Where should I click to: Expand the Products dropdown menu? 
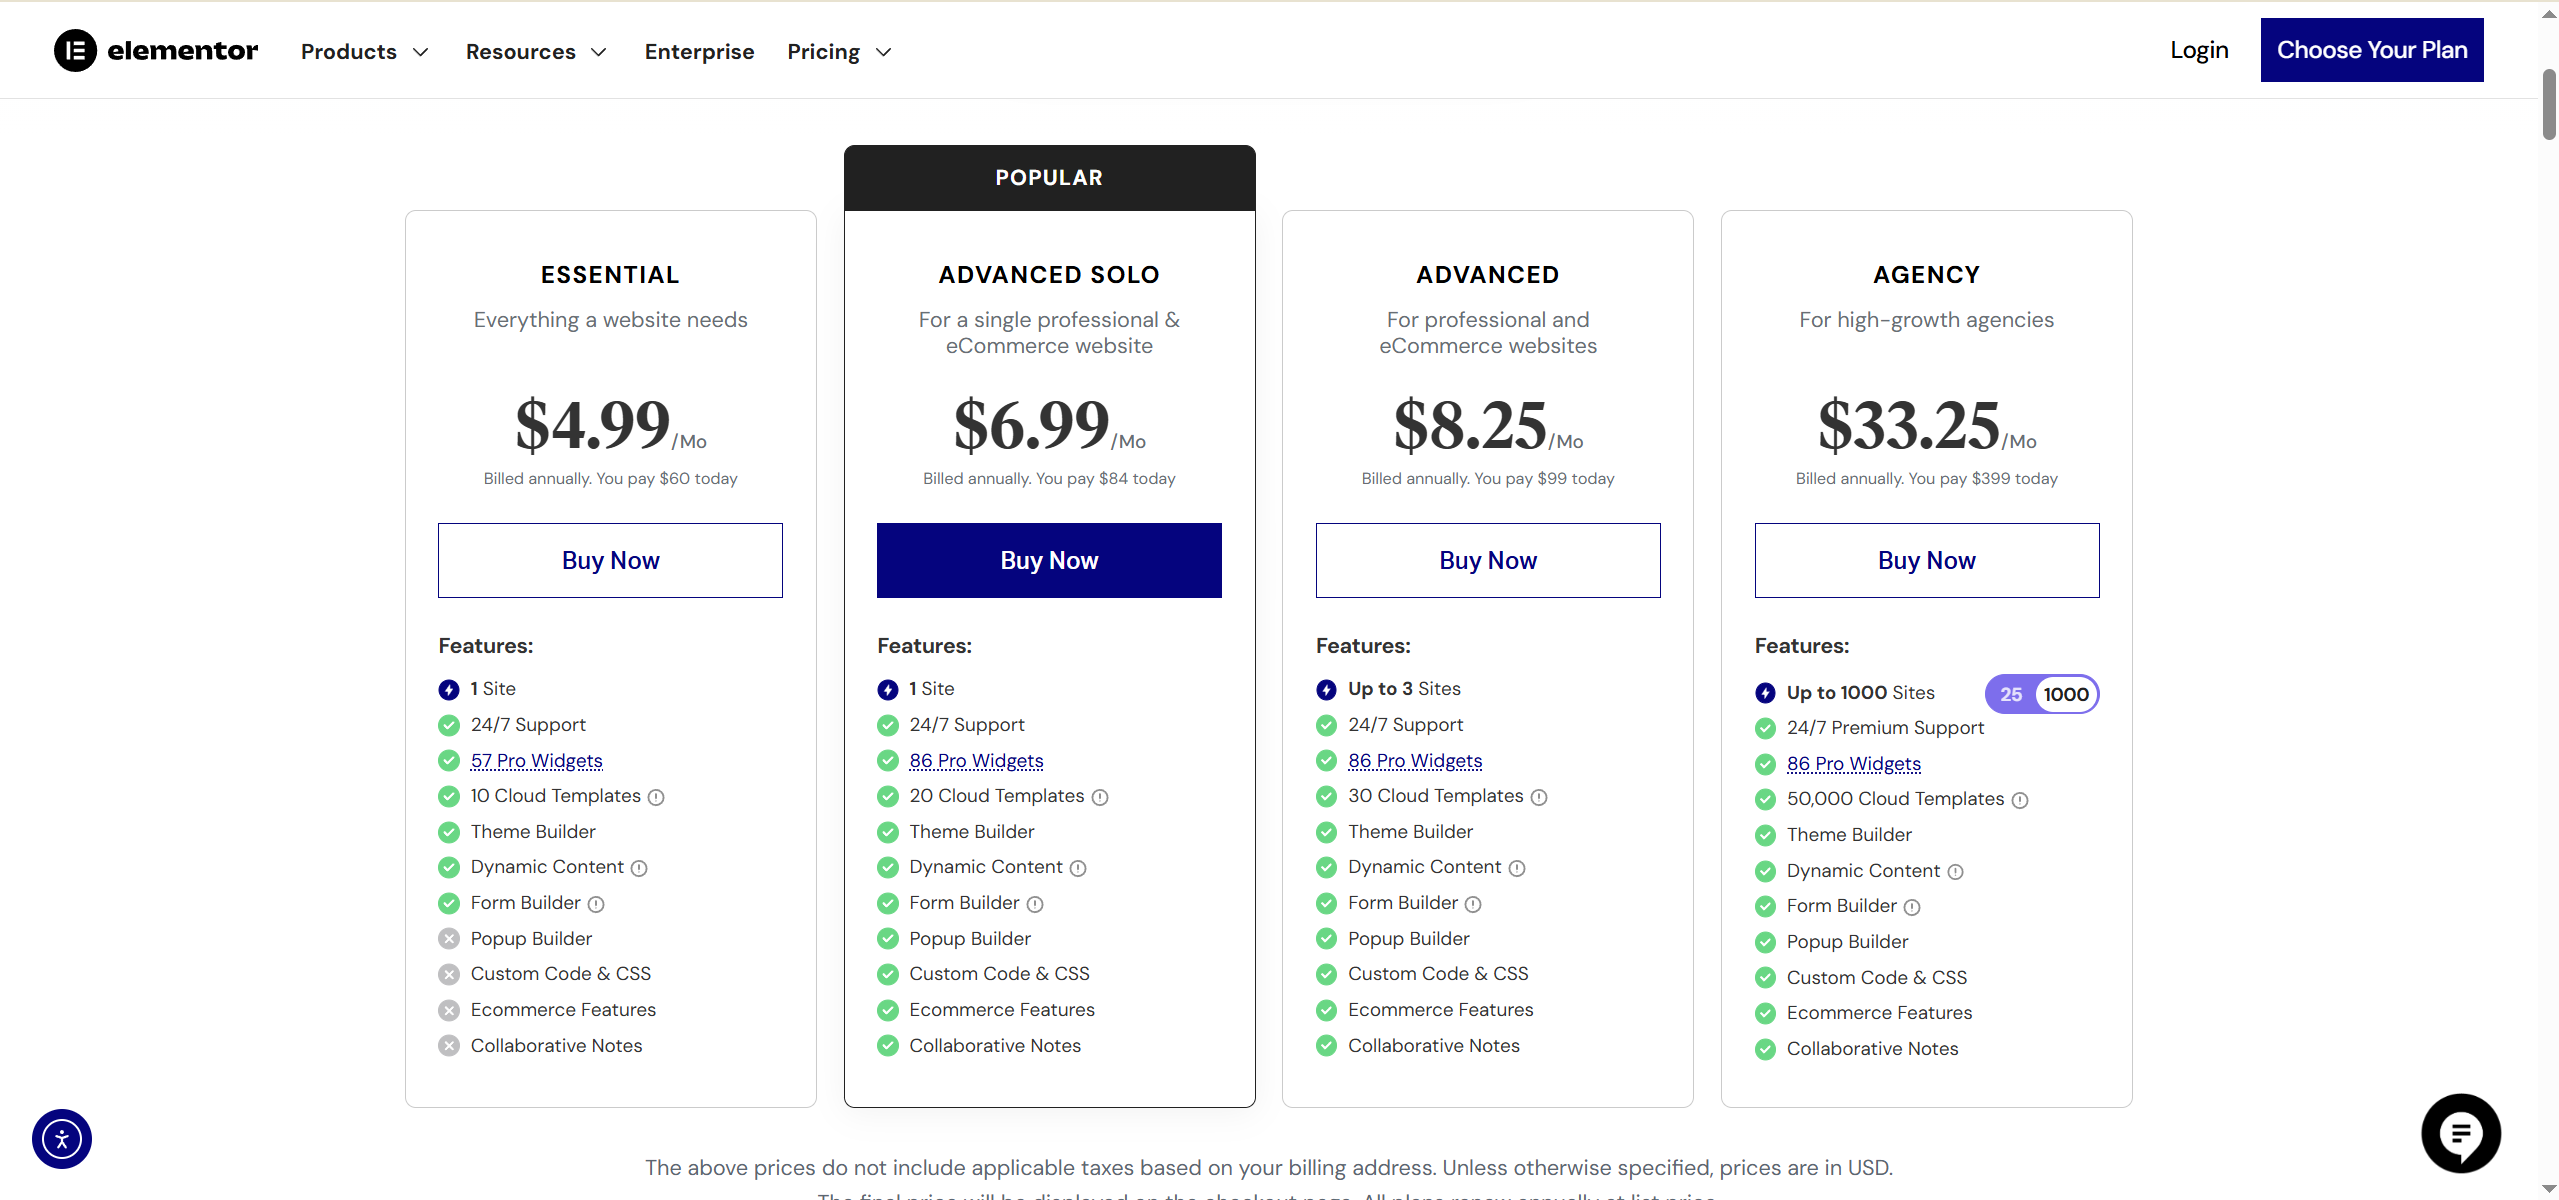(364, 52)
